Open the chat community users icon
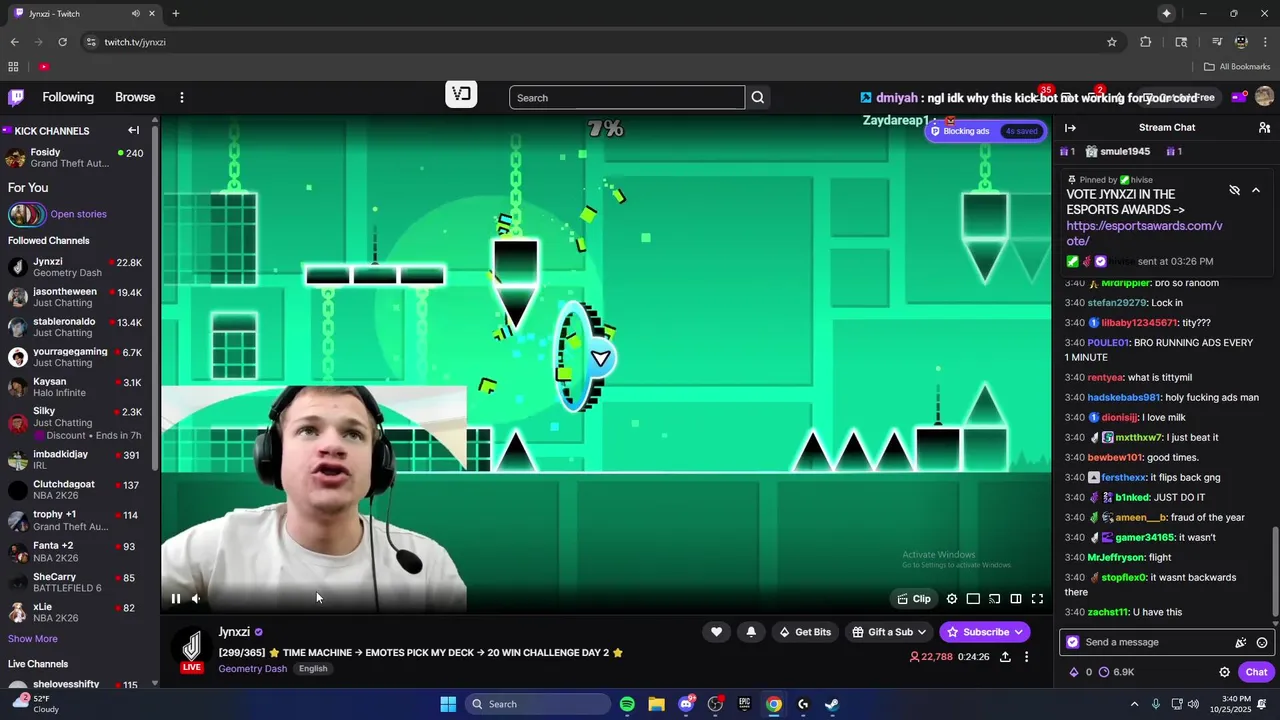Screen dimensions: 1280x720 coord(1264,128)
